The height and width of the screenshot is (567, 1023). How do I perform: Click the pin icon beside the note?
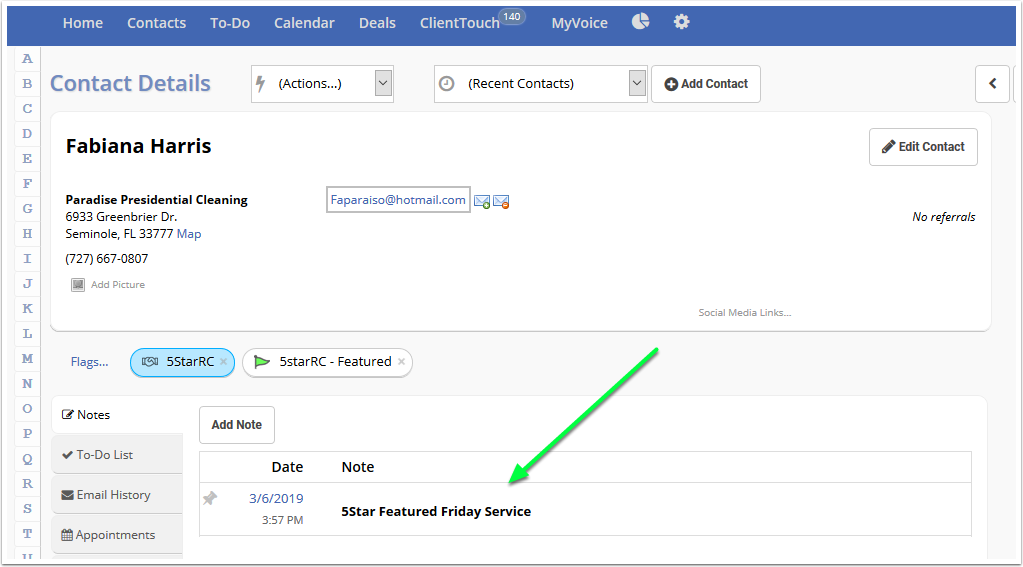pyautogui.click(x=210, y=498)
